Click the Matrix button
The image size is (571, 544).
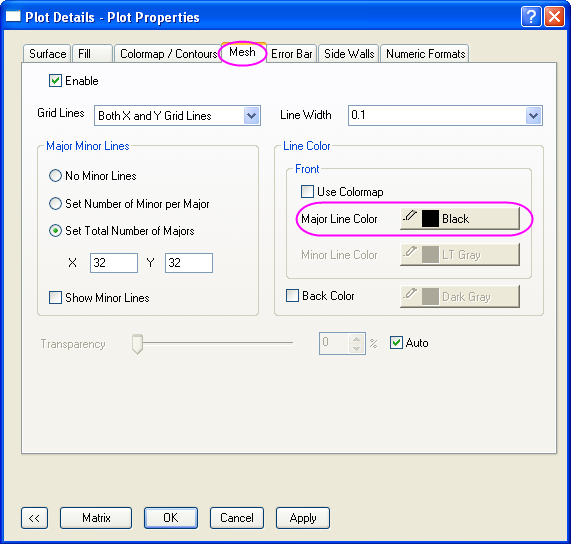coord(96,518)
